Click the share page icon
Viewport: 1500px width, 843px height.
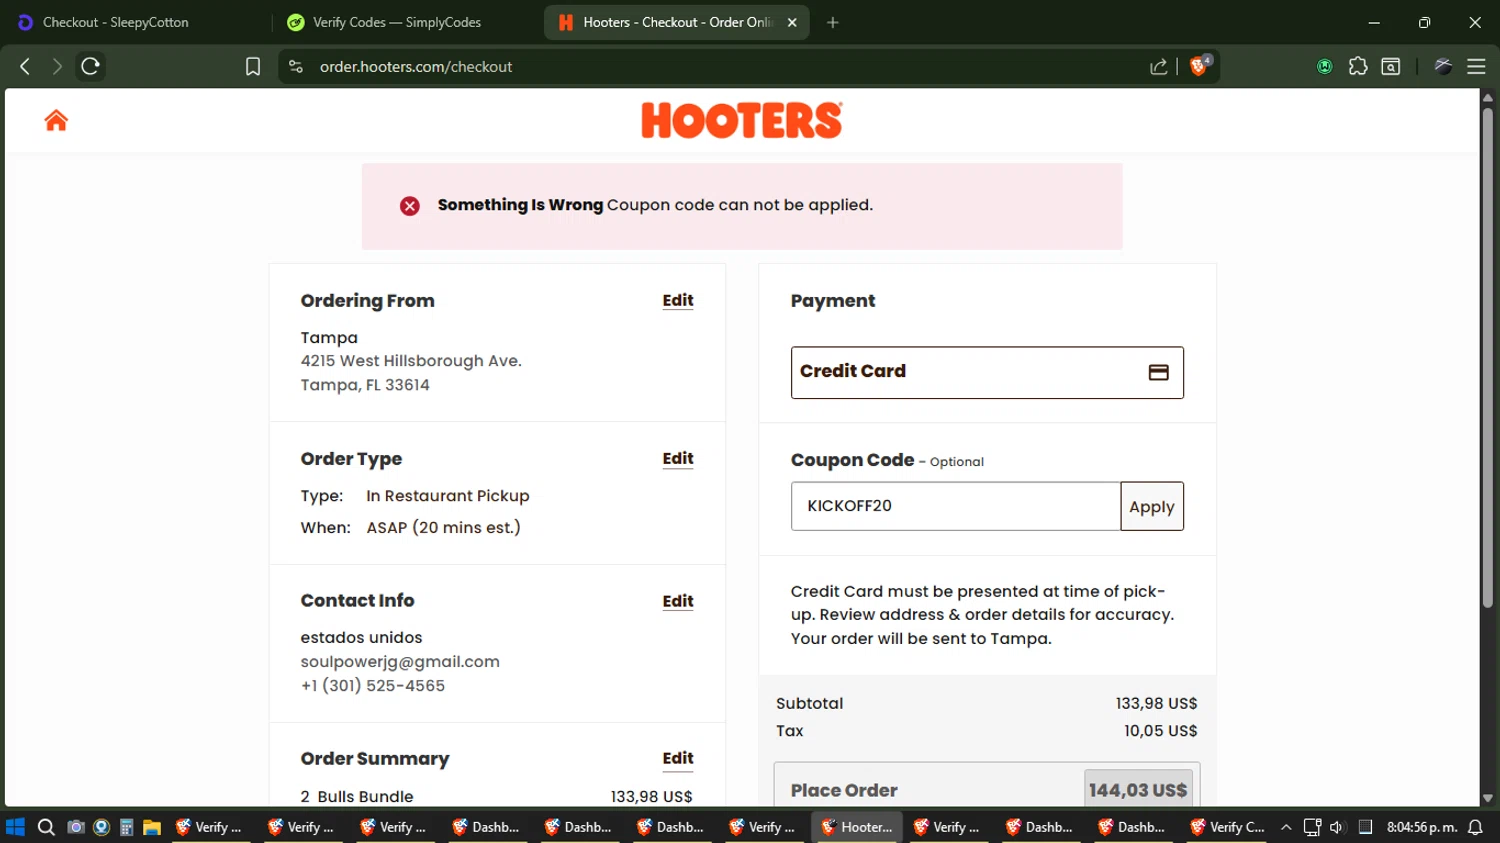pyautogui.click(x=1159, y=67)
